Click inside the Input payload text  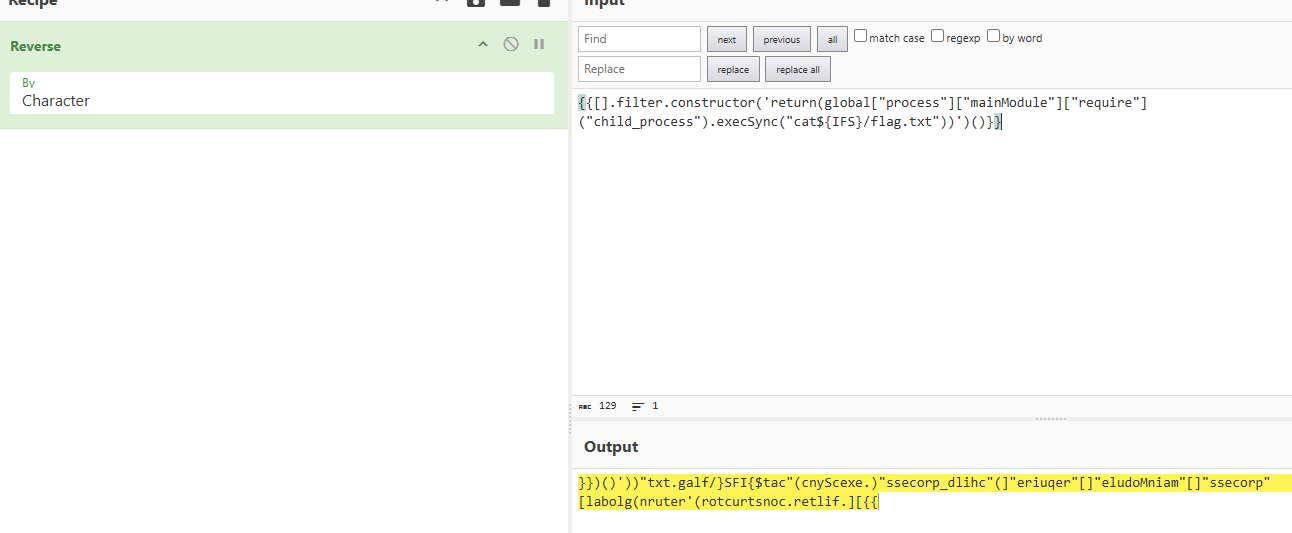tap(860, 112)
